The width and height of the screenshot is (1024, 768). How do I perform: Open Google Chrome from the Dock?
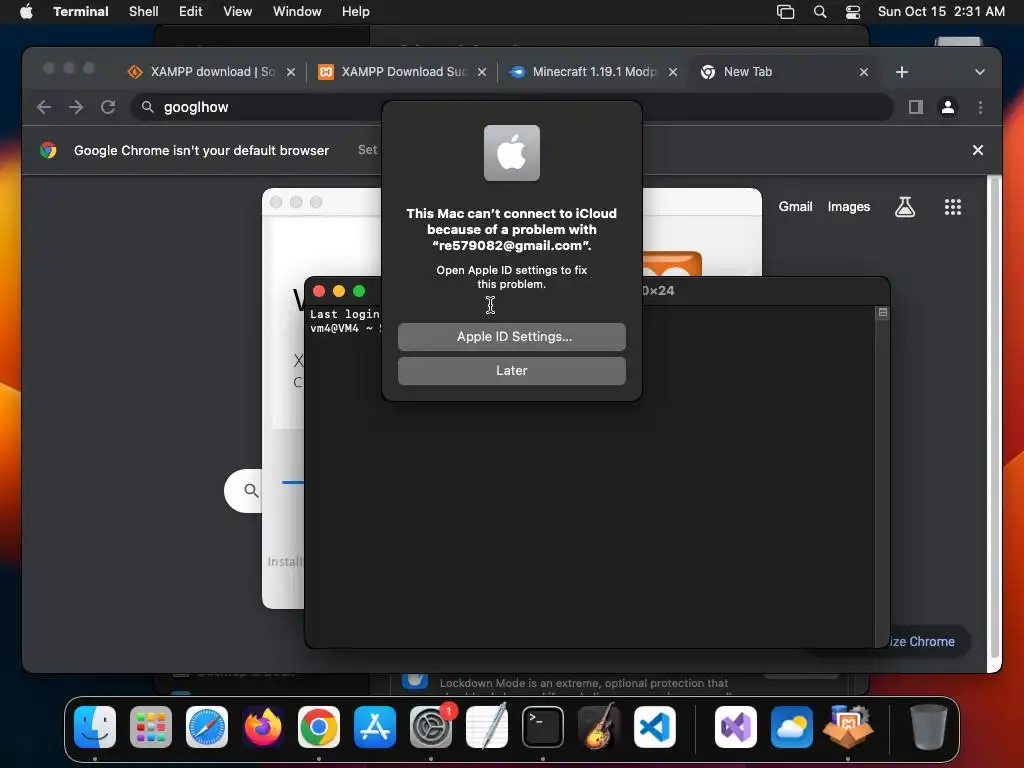coord(319,727)
